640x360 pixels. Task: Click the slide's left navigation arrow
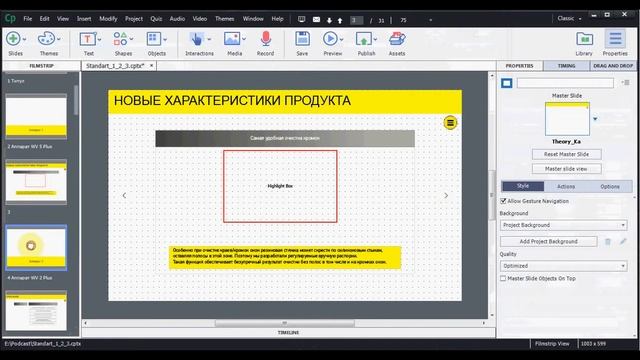pos(124,196)
